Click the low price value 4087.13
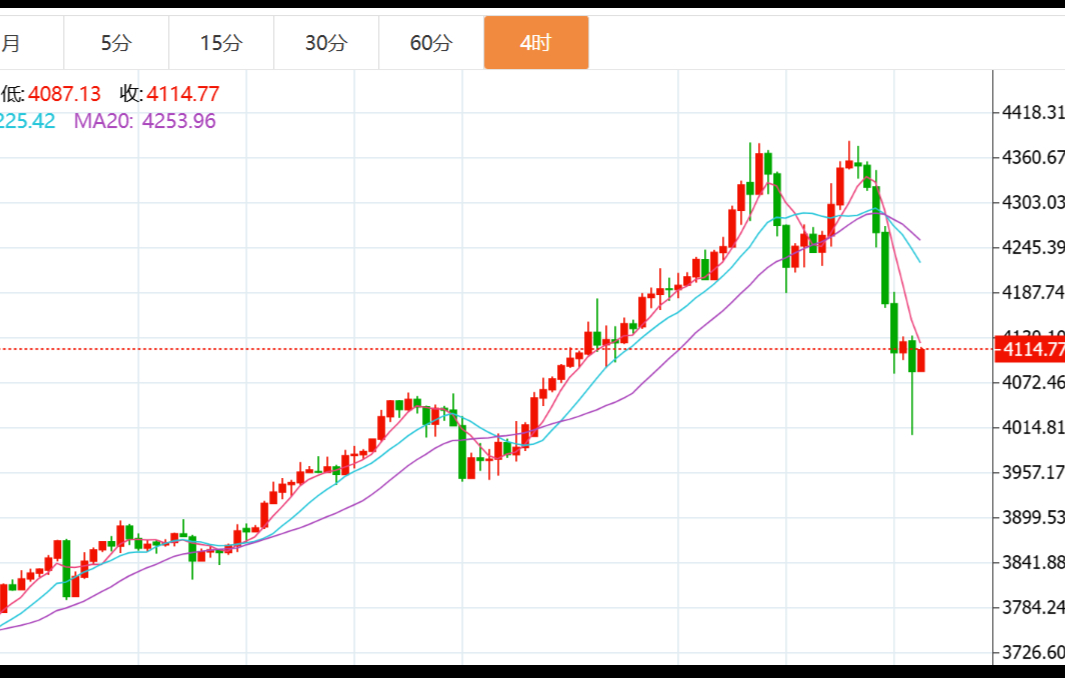The image size is (1065, 678). pos(65,94)
